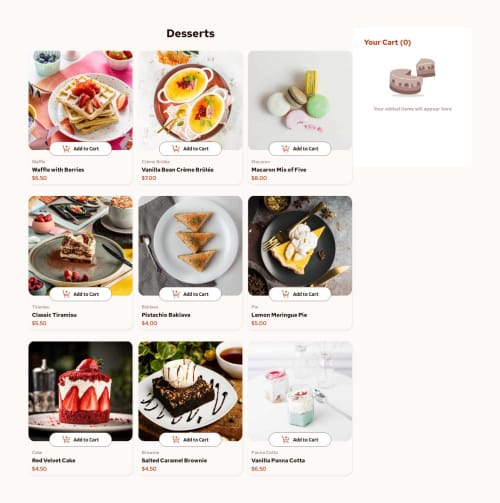
Task: Add Vanilla Panna Cotta to cart
Action: (300, 440)
